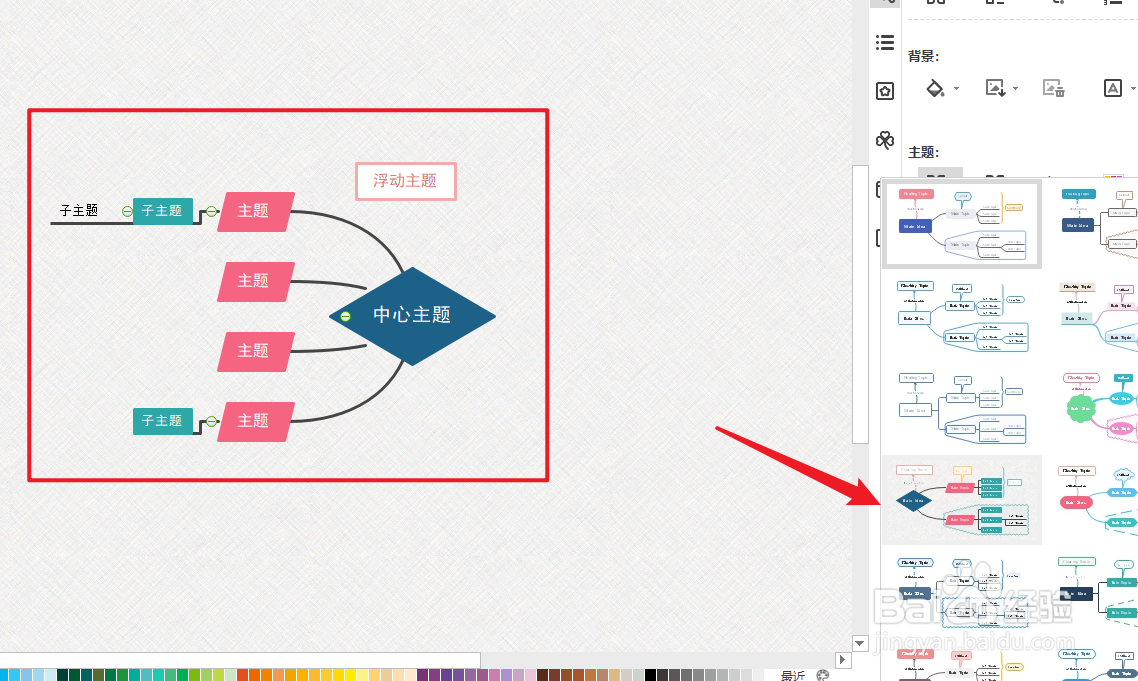Collapse toggle left of the upper teal 子主题
Viewport: 1138px width, 681px height.
tap(127, 211)
